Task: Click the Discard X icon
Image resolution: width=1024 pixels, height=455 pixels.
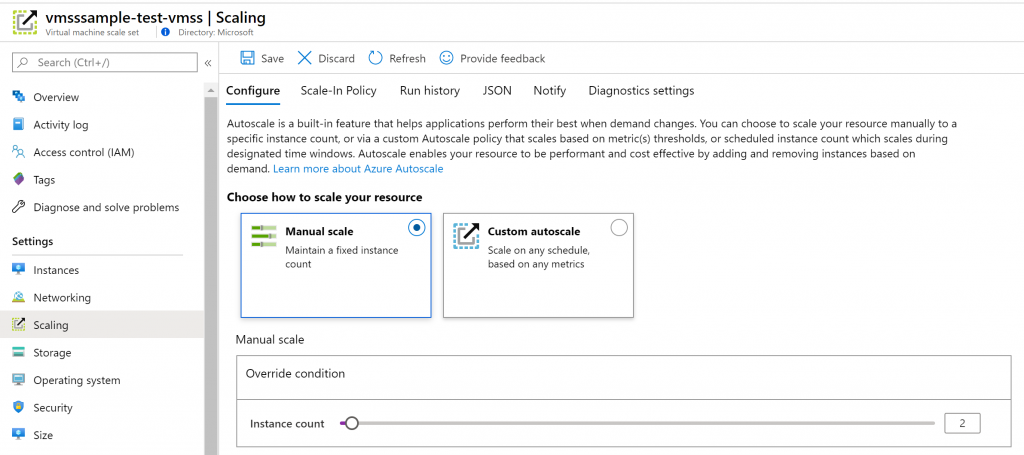Action: (x=305, y=59)
